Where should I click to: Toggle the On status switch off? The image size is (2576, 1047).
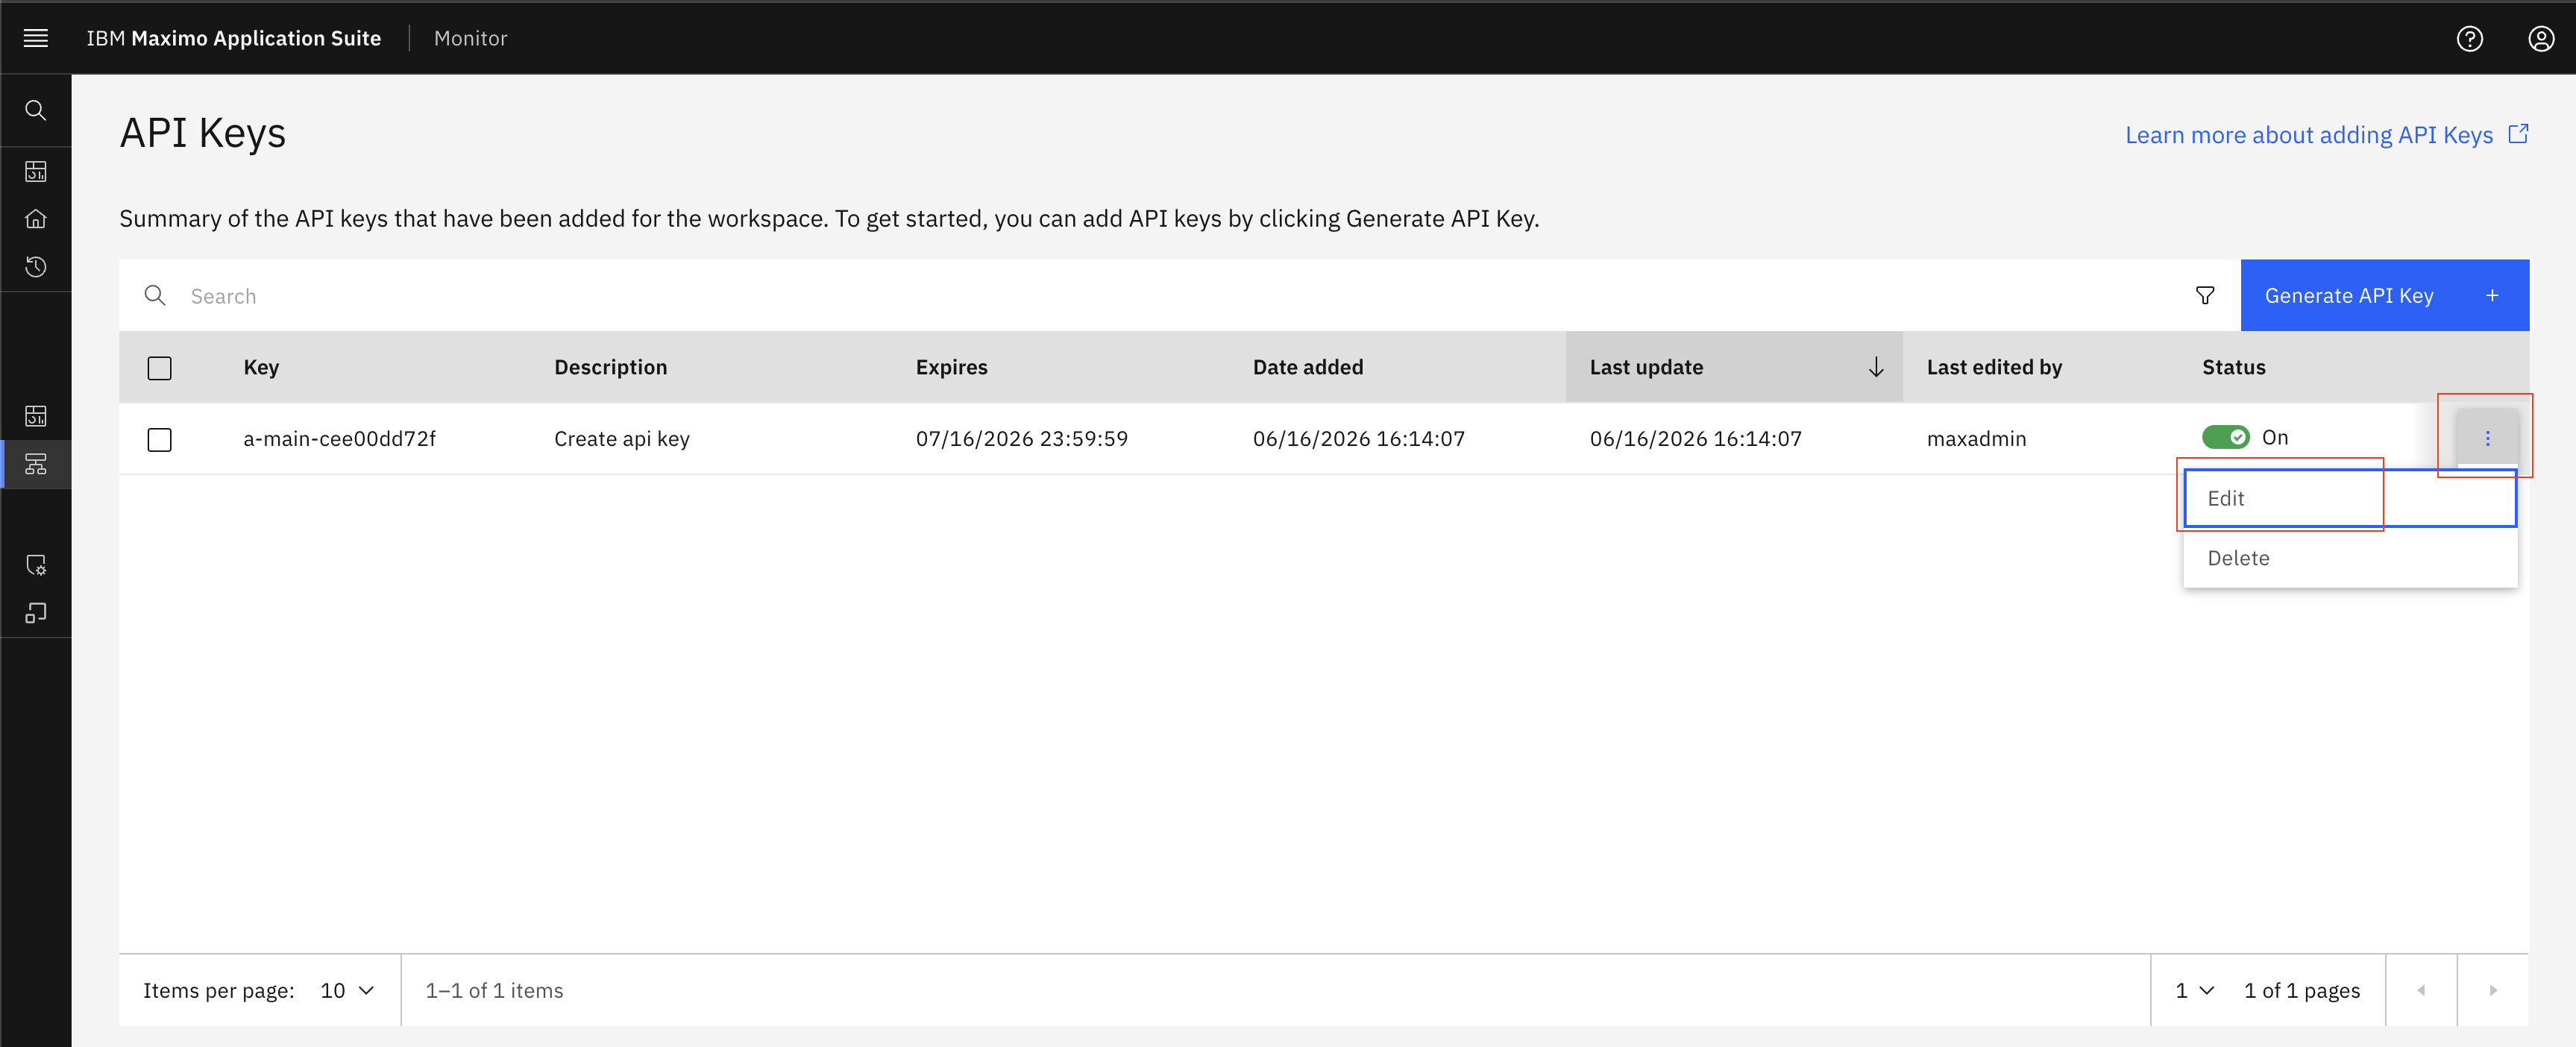[2225, 437]
